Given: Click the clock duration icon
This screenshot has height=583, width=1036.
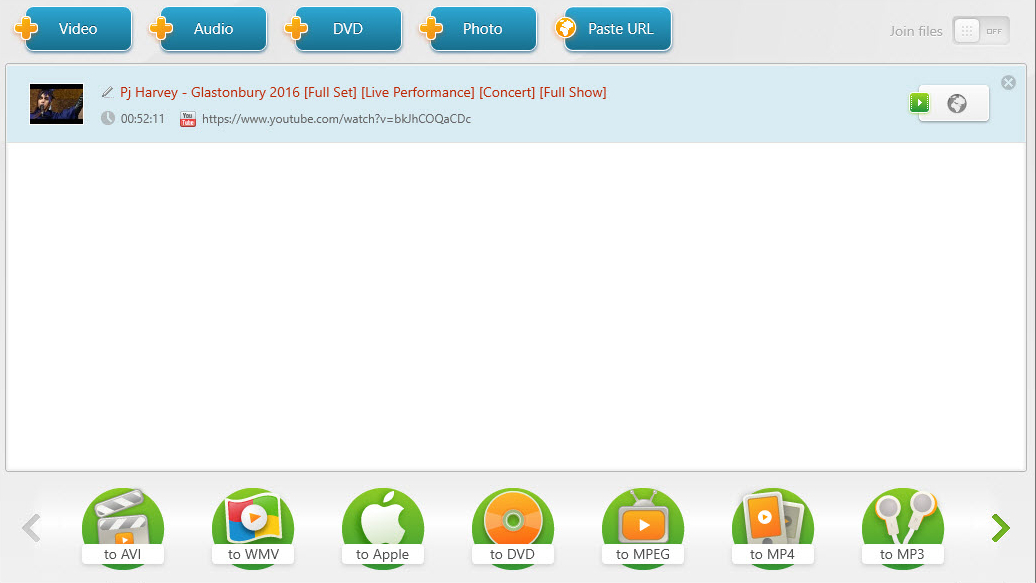Looking at the screenshot, I should [x=108, y=118].
